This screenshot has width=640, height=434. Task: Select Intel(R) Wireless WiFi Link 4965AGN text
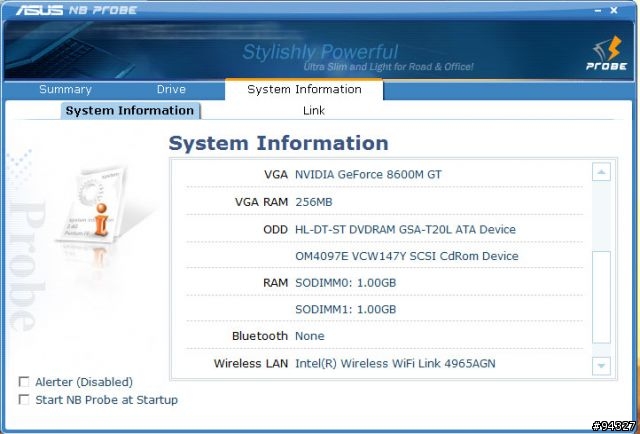click(x=395, y=363)
